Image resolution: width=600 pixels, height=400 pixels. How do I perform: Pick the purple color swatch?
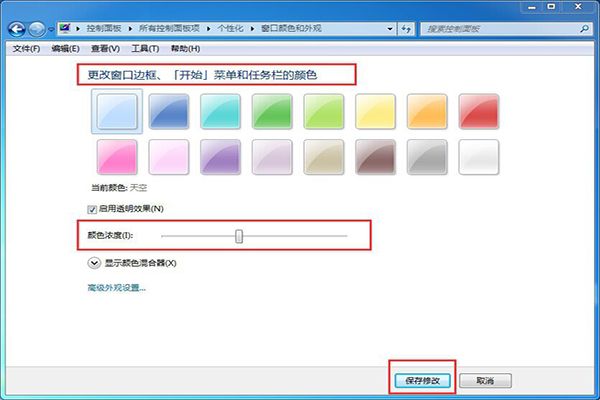(x=220, y=157)
